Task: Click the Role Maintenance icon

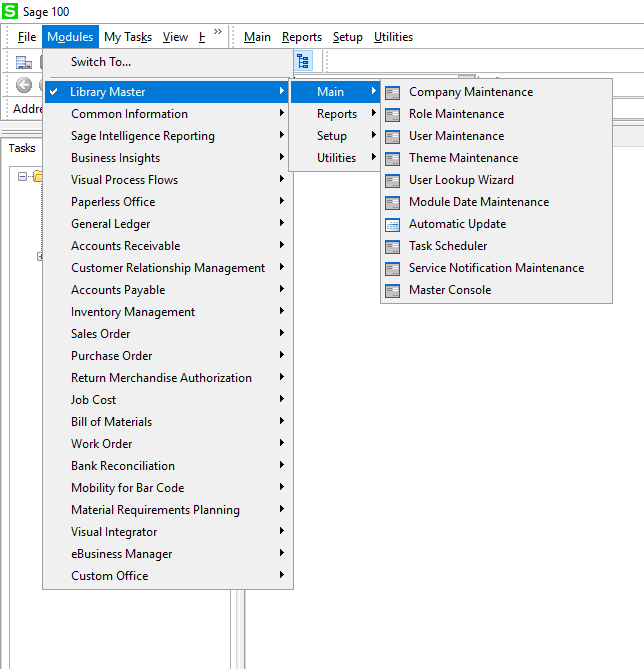Action: pos(392,115)
